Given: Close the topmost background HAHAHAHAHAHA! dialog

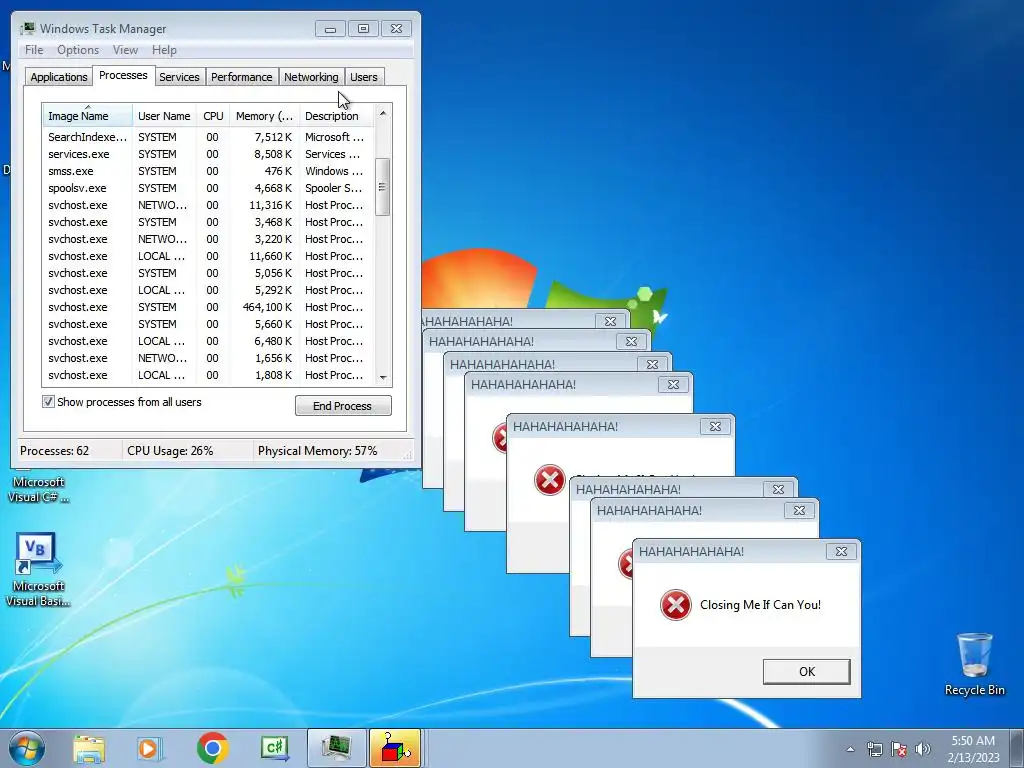Looking at the screenshot, I should (611, 321).
